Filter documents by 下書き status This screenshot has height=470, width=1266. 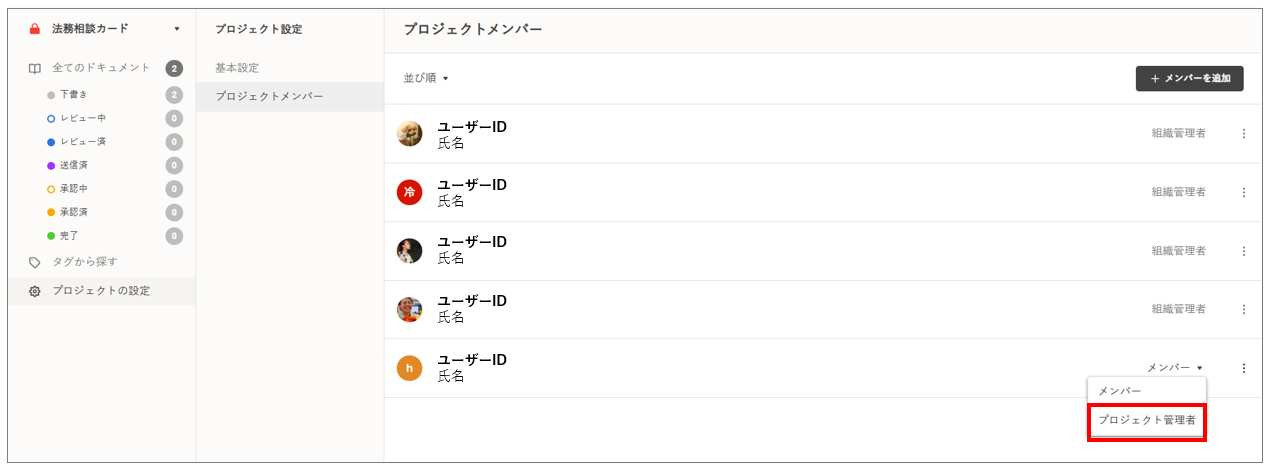(74, 95)
